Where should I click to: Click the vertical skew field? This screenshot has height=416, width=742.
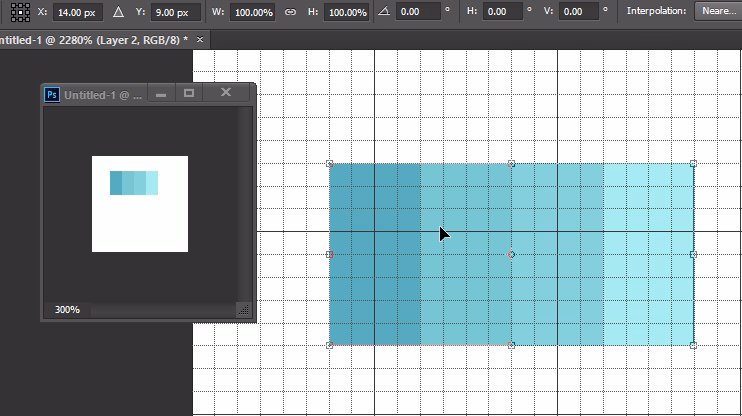click(x=579, y=11)
